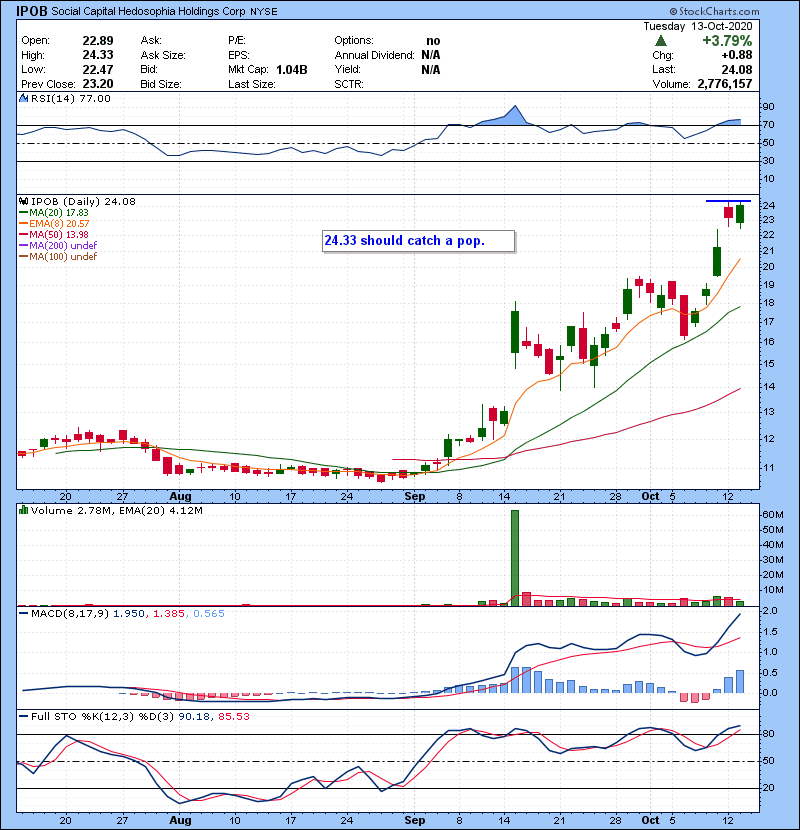Screen dimensions: 800x830
Task: Click the Sep label on price chart axis
Action: pyautogui.click(x=415, y=497)
